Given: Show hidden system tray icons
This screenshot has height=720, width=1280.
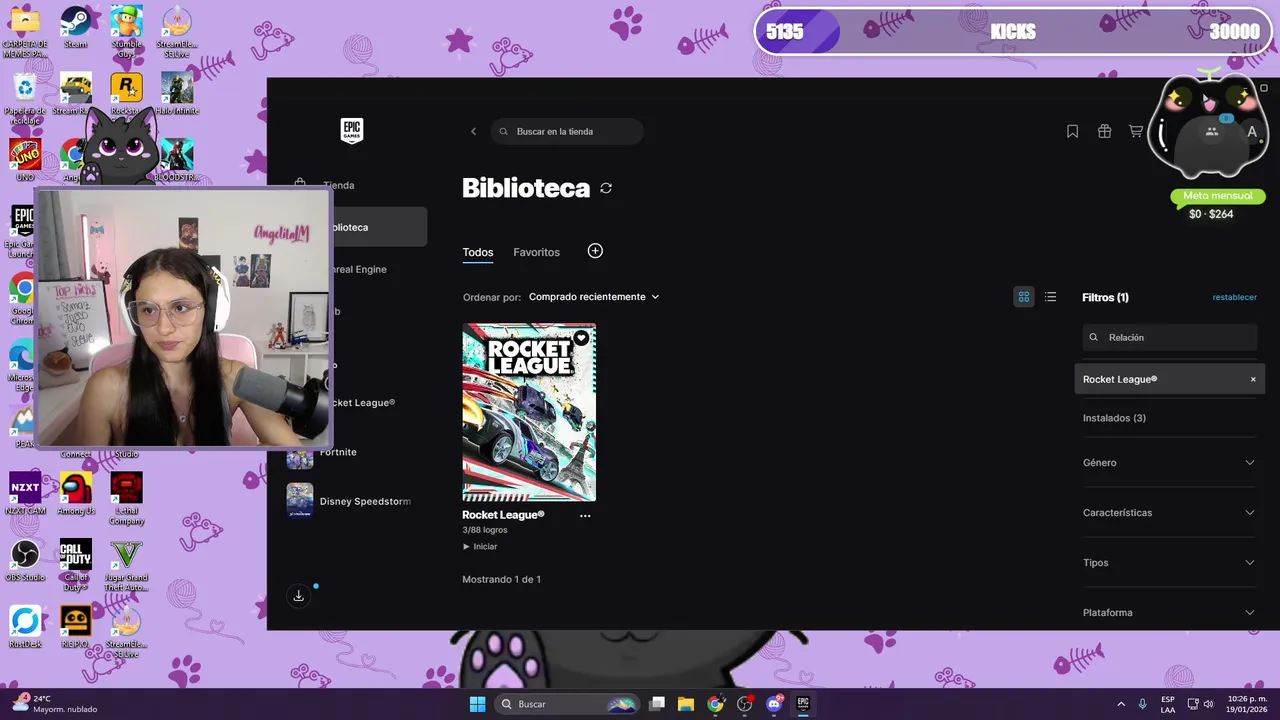Looking at the screenshot, I should (1121, 704).
